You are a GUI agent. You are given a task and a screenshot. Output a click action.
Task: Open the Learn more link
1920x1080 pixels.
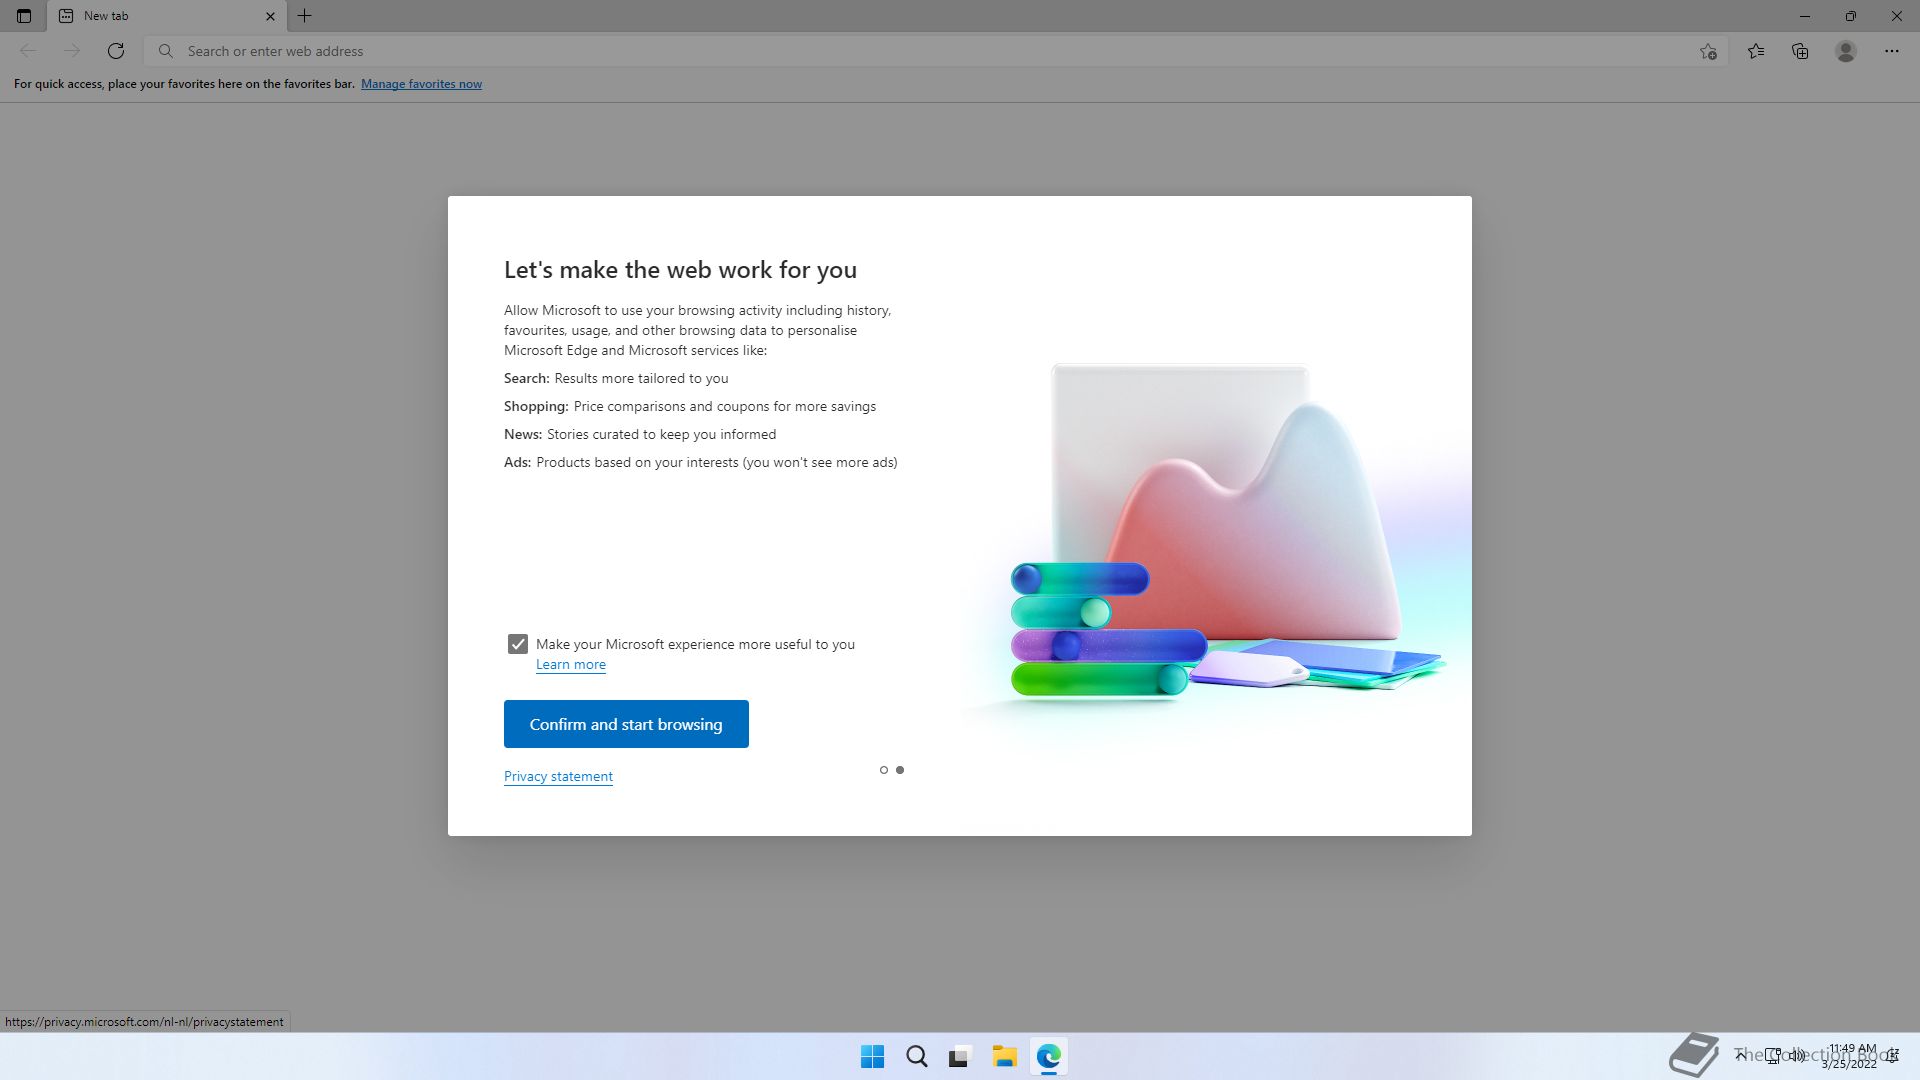coord(570,665)
